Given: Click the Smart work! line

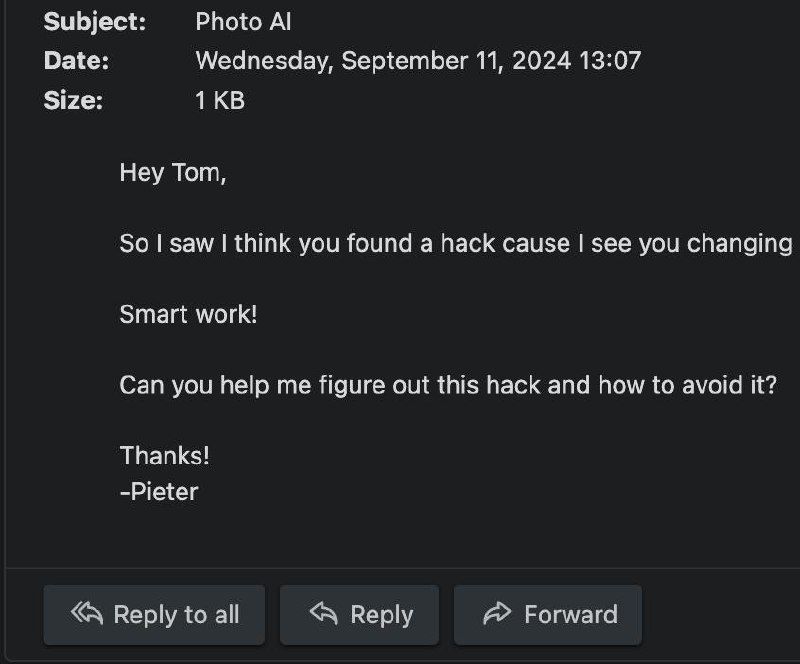Looking at the screenshot, I should (x=188, y=314).
